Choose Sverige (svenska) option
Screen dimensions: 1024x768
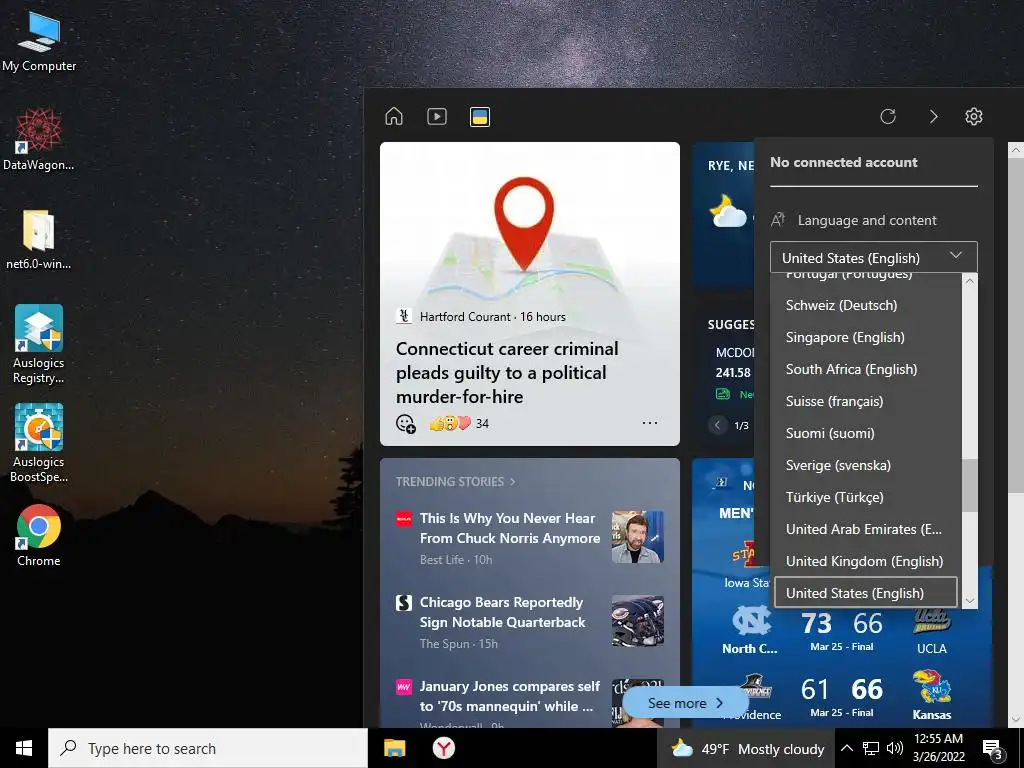tap(865, 466)
